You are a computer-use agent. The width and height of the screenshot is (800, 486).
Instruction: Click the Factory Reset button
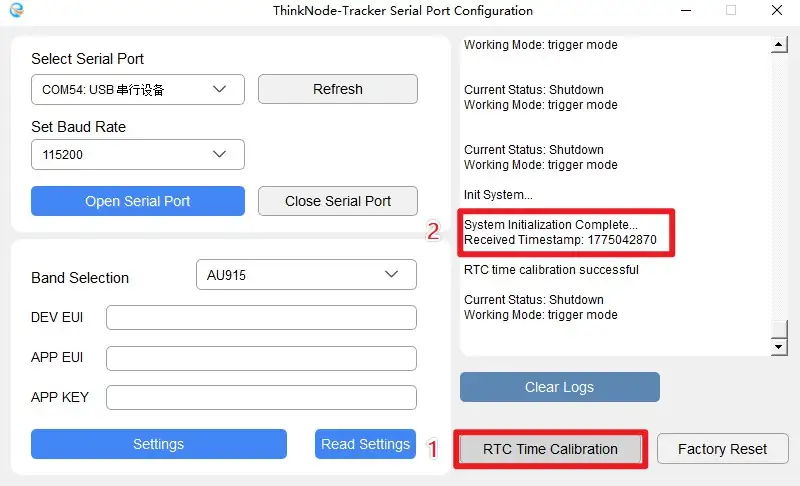point(722,449)
